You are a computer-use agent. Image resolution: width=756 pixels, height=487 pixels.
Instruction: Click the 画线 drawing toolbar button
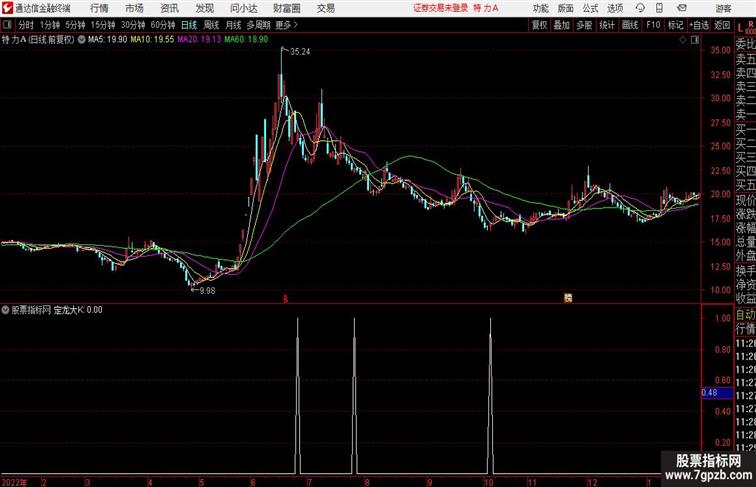point(630,25)
